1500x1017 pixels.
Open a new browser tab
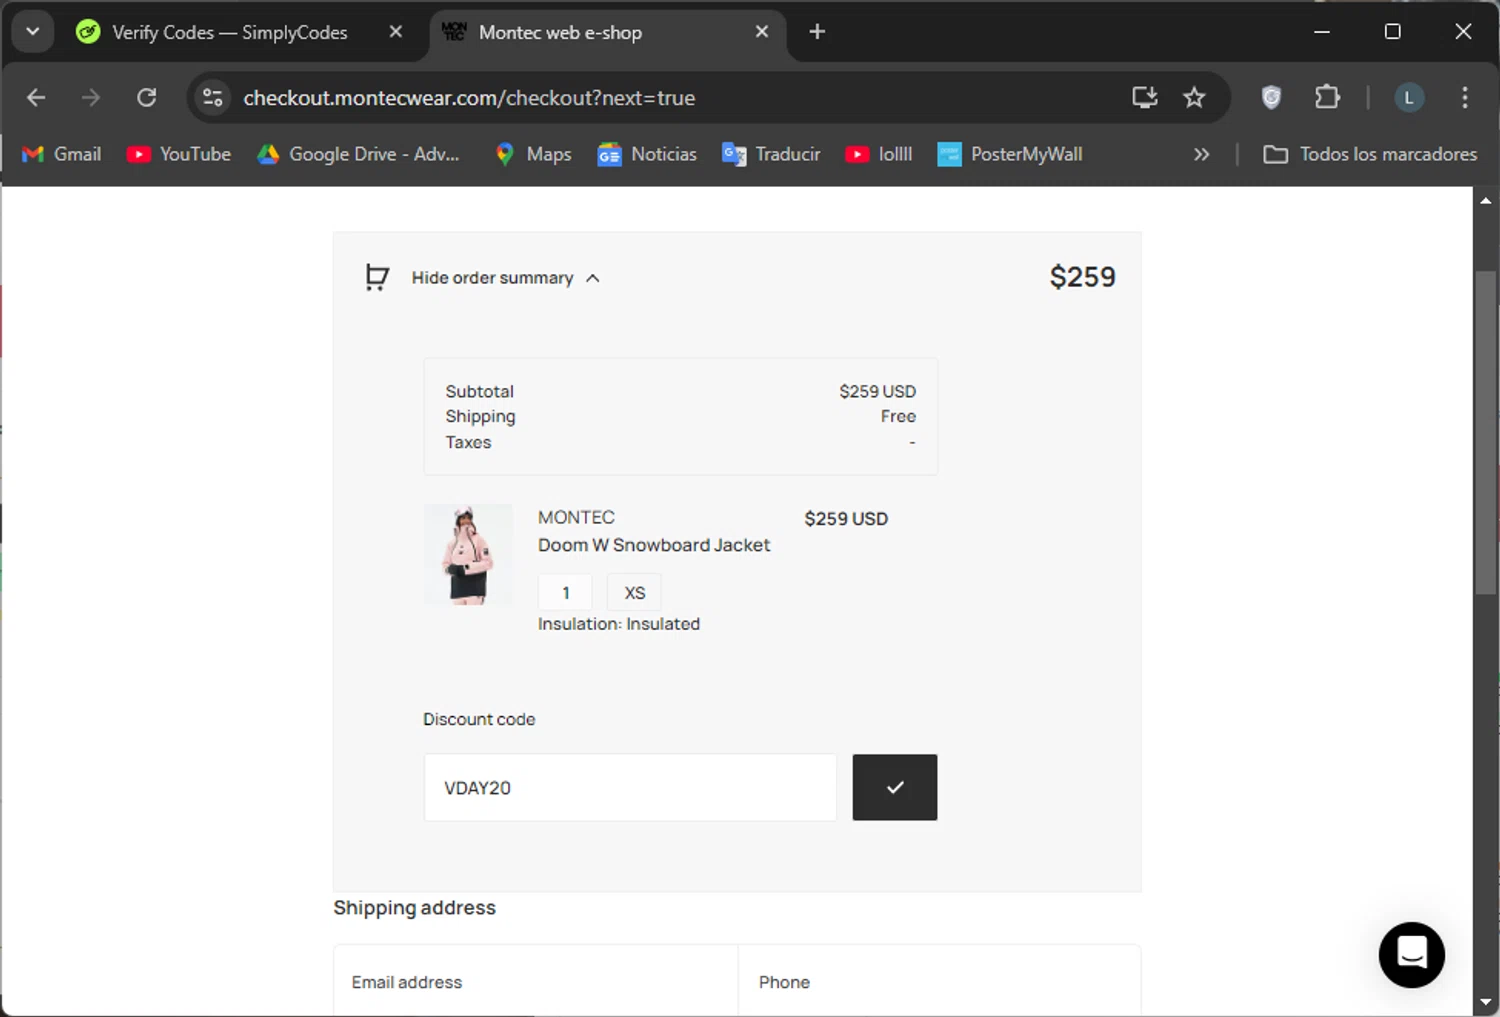817,32
